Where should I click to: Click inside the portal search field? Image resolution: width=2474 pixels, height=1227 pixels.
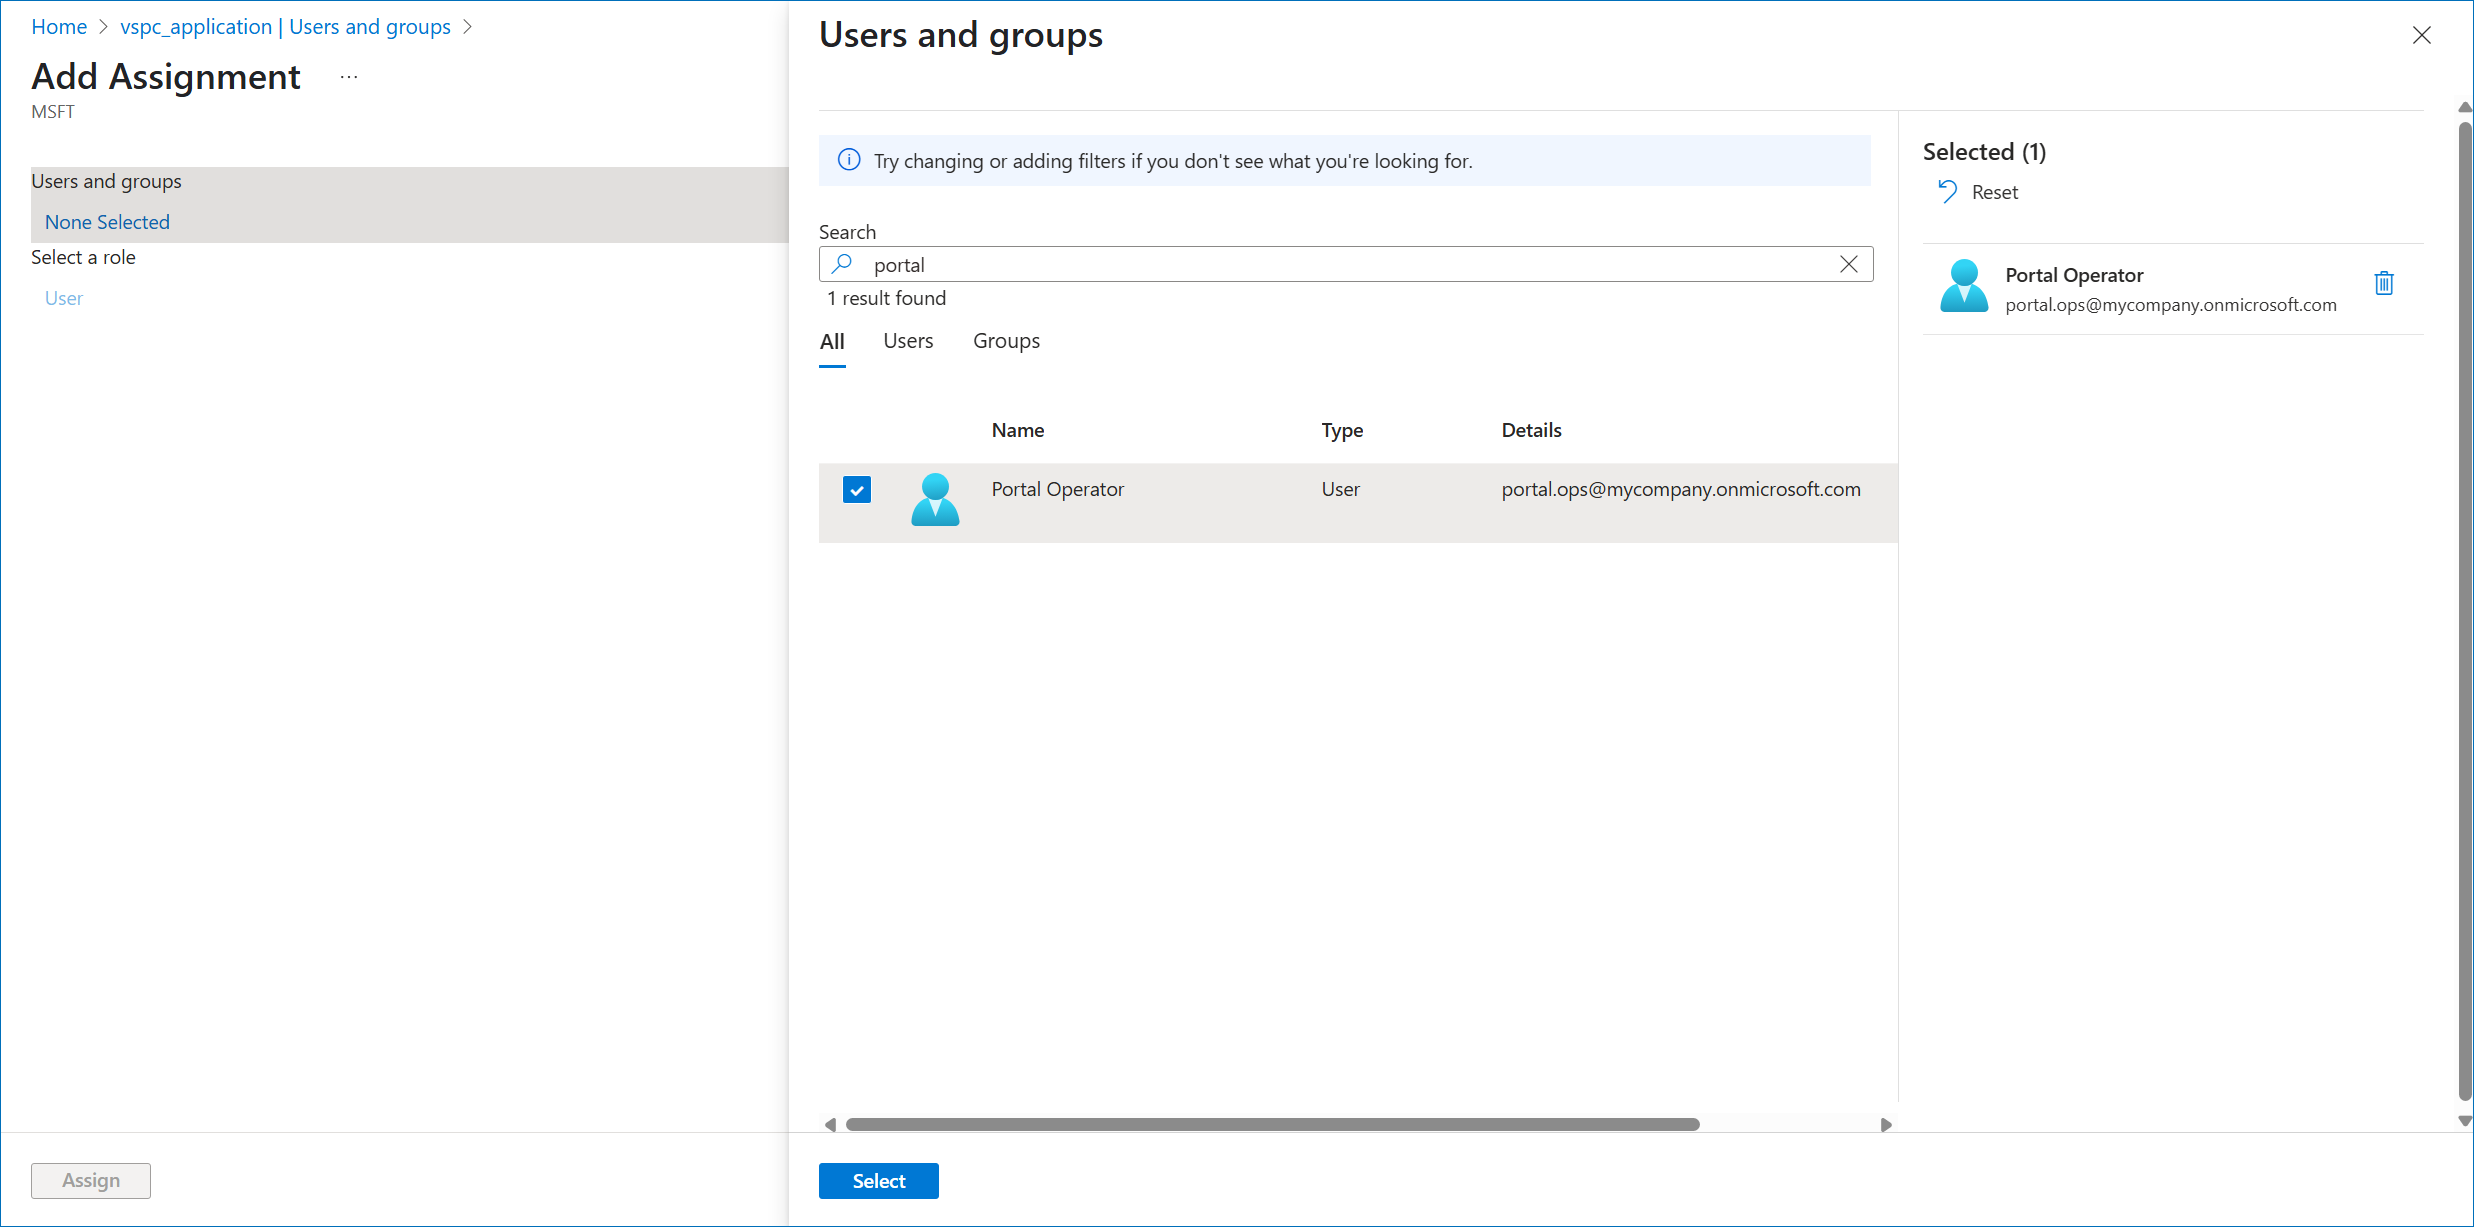[x=1340, y=265]
